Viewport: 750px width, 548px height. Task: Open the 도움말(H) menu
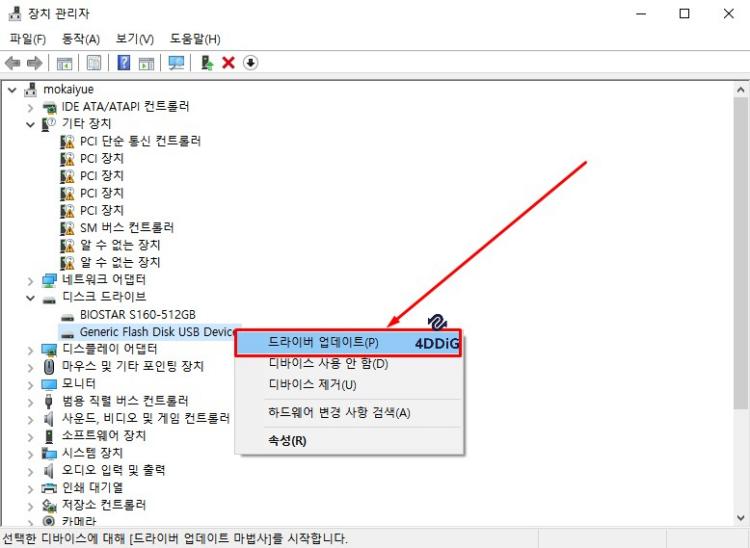tap(195, 39)
